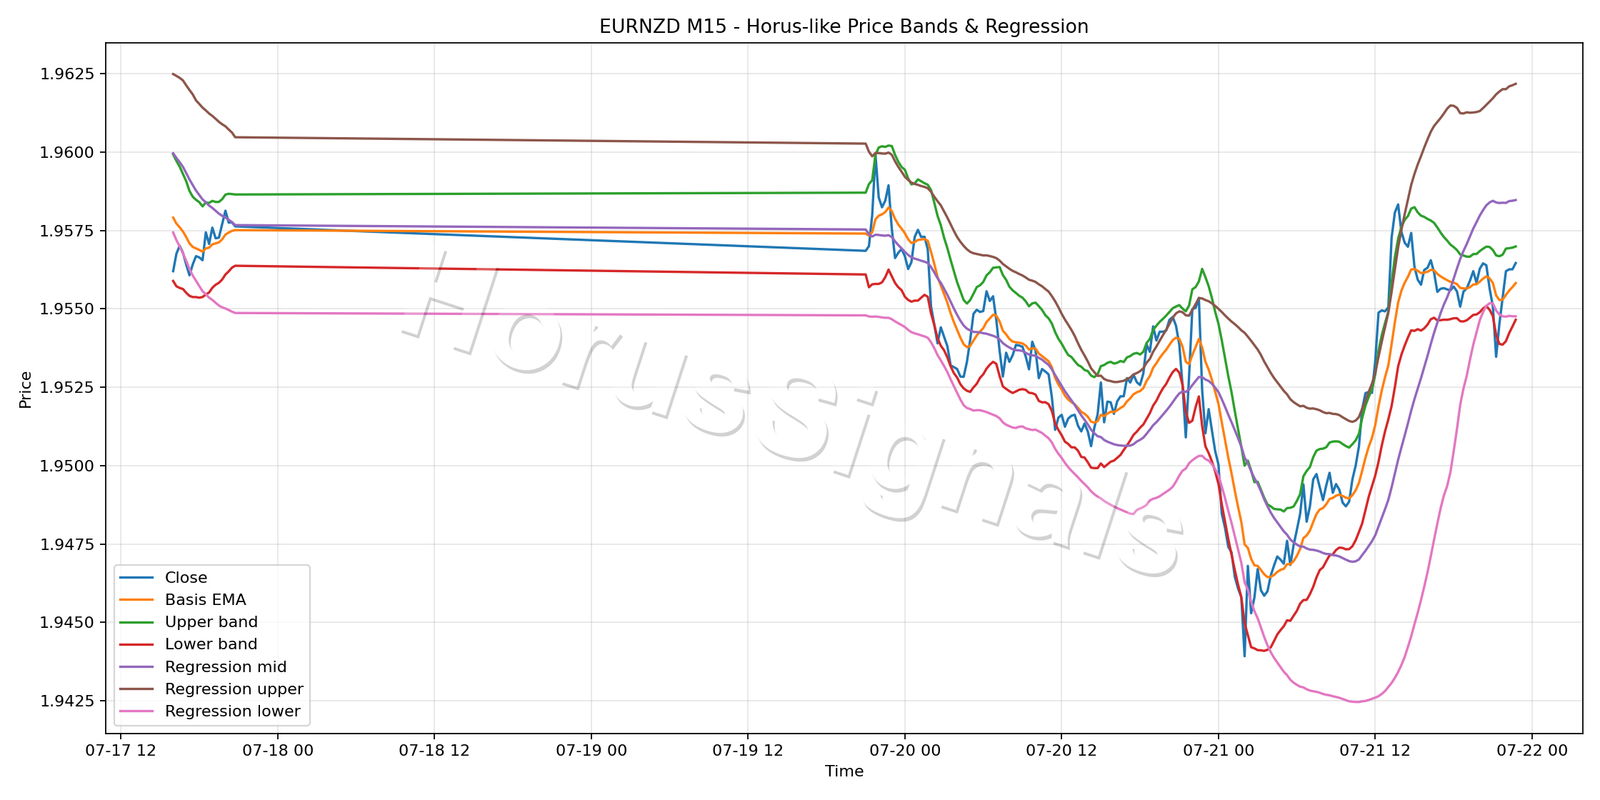Click the pink swatch beside Regression lower
The width and height of the screenshot is (1600, 800).
click(x=136, y=712)
